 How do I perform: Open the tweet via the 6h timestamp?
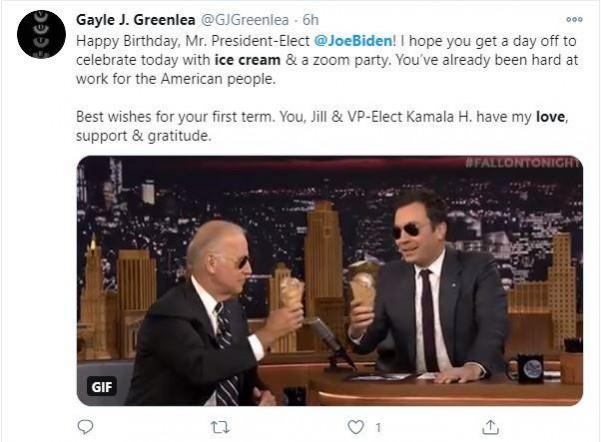(x=310, y=19)
